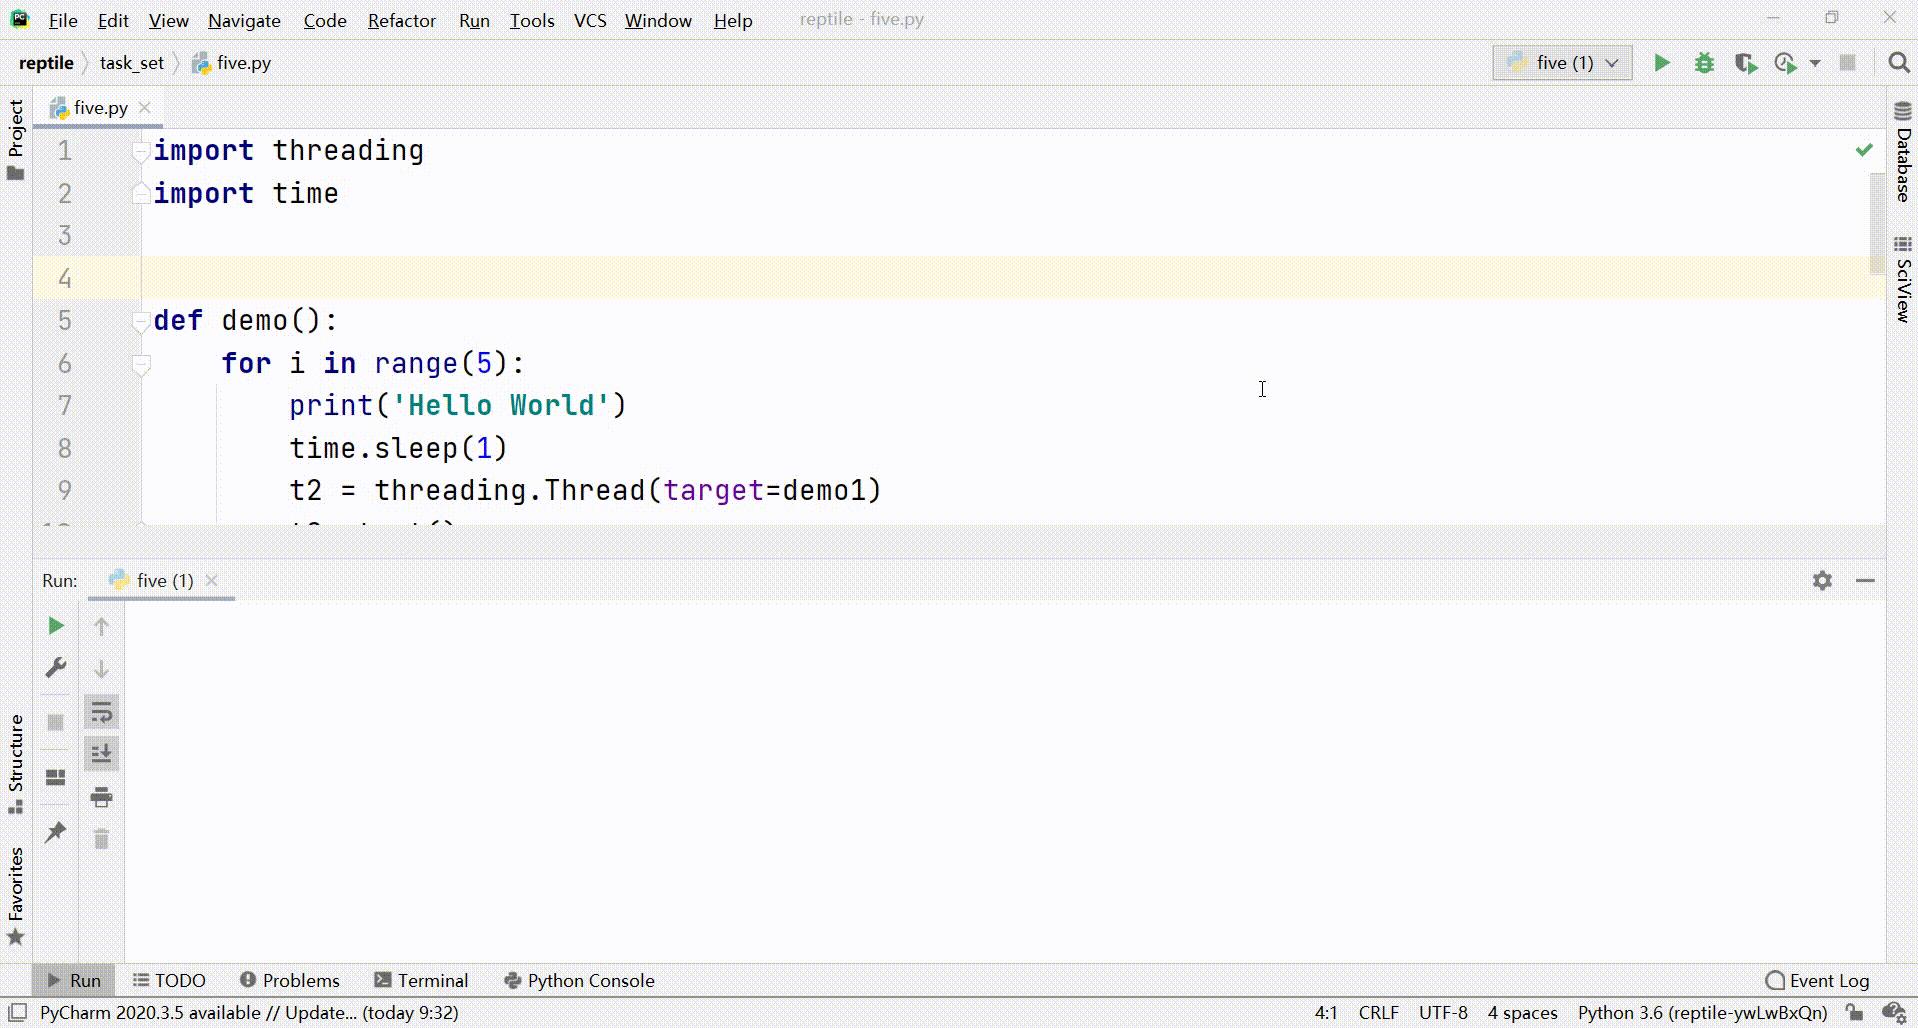This screenshot has height=1028, width=1918.
Task: Pin the Run tab with pushpin icon
Action: [56, 832]
